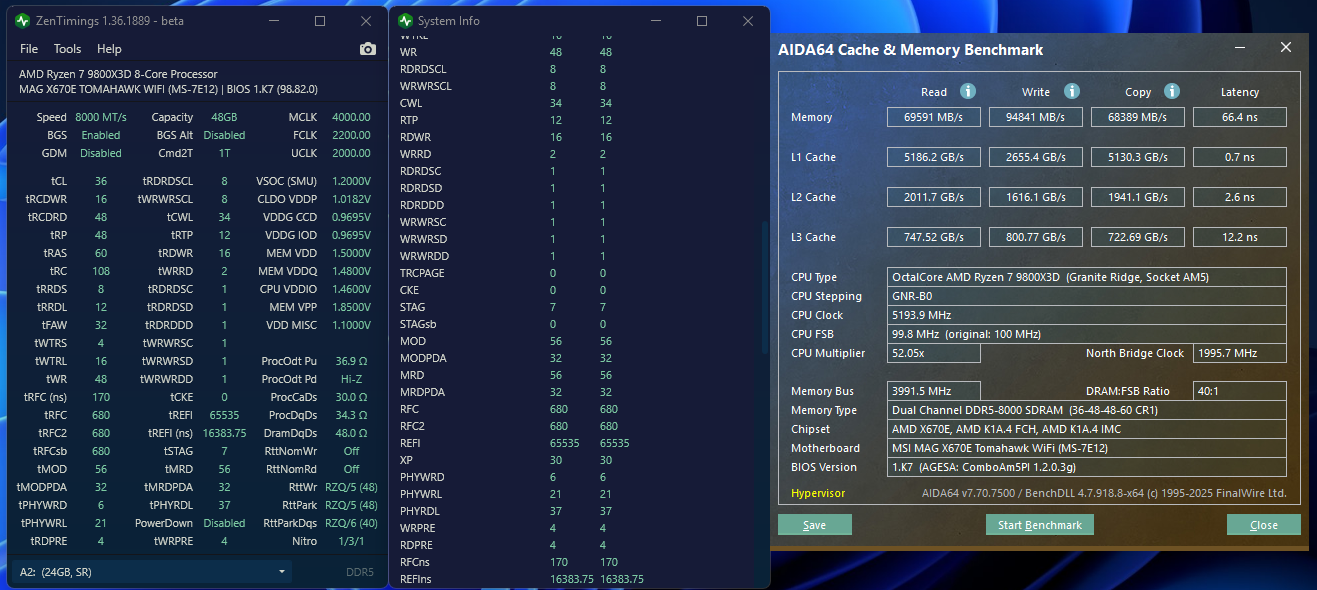1317x590 pixels.
Task: Click the MEM VDD value 1.5000V
Action: tap(349, 253)
